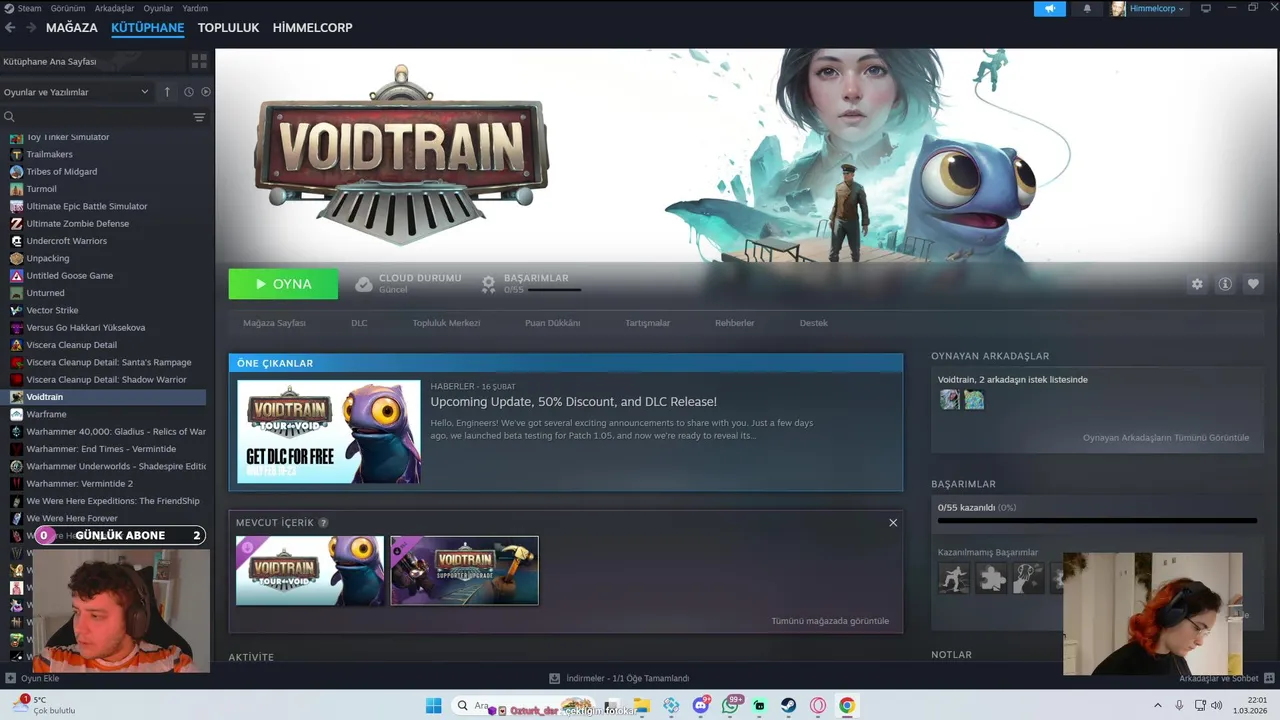The image size is (1280, 720).
Task: Toggle the ready-to-play filter icon
Action: pyautogui.click(x=206, y=92)
